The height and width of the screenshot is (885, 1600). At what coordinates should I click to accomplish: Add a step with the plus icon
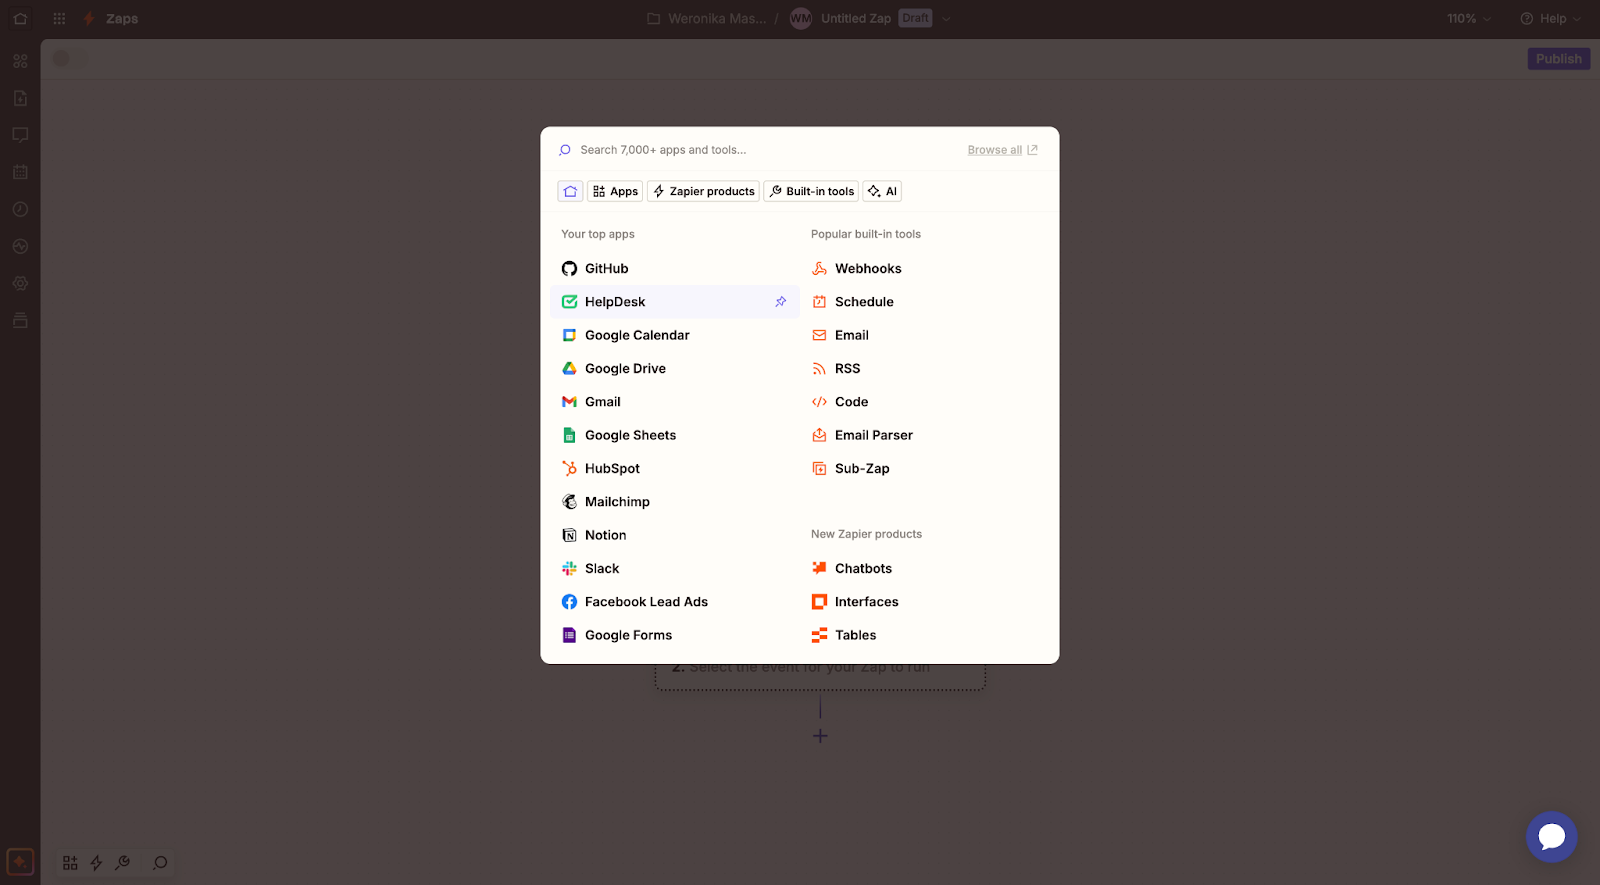pyautogui.click(x=820, y=736)
